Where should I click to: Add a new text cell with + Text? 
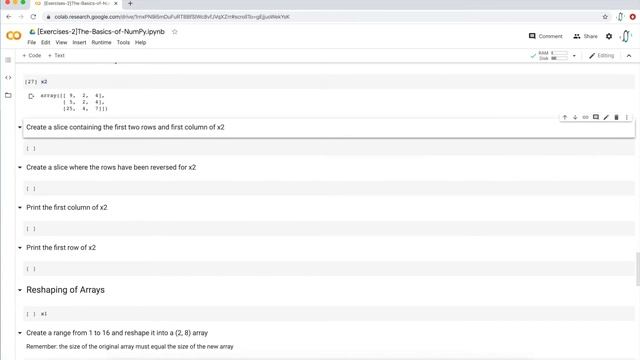point(56,56)
